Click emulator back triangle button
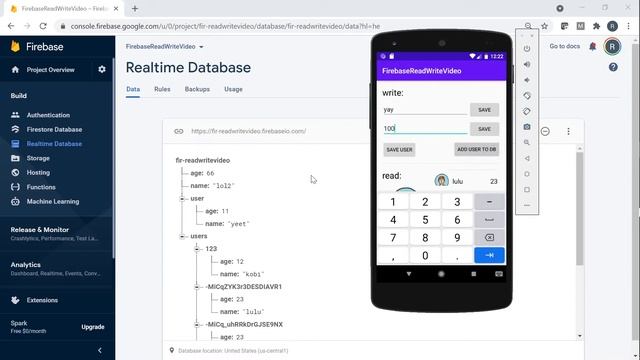The height and width of the screenshot is (360, 640). [527, 158]
